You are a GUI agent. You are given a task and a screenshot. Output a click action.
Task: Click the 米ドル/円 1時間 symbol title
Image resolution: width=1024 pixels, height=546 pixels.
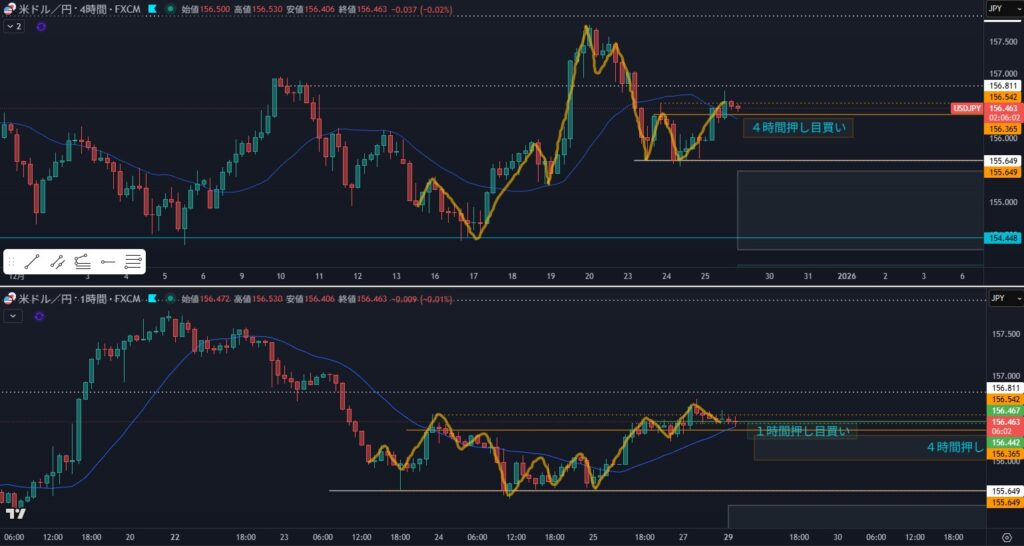point(74,299)
